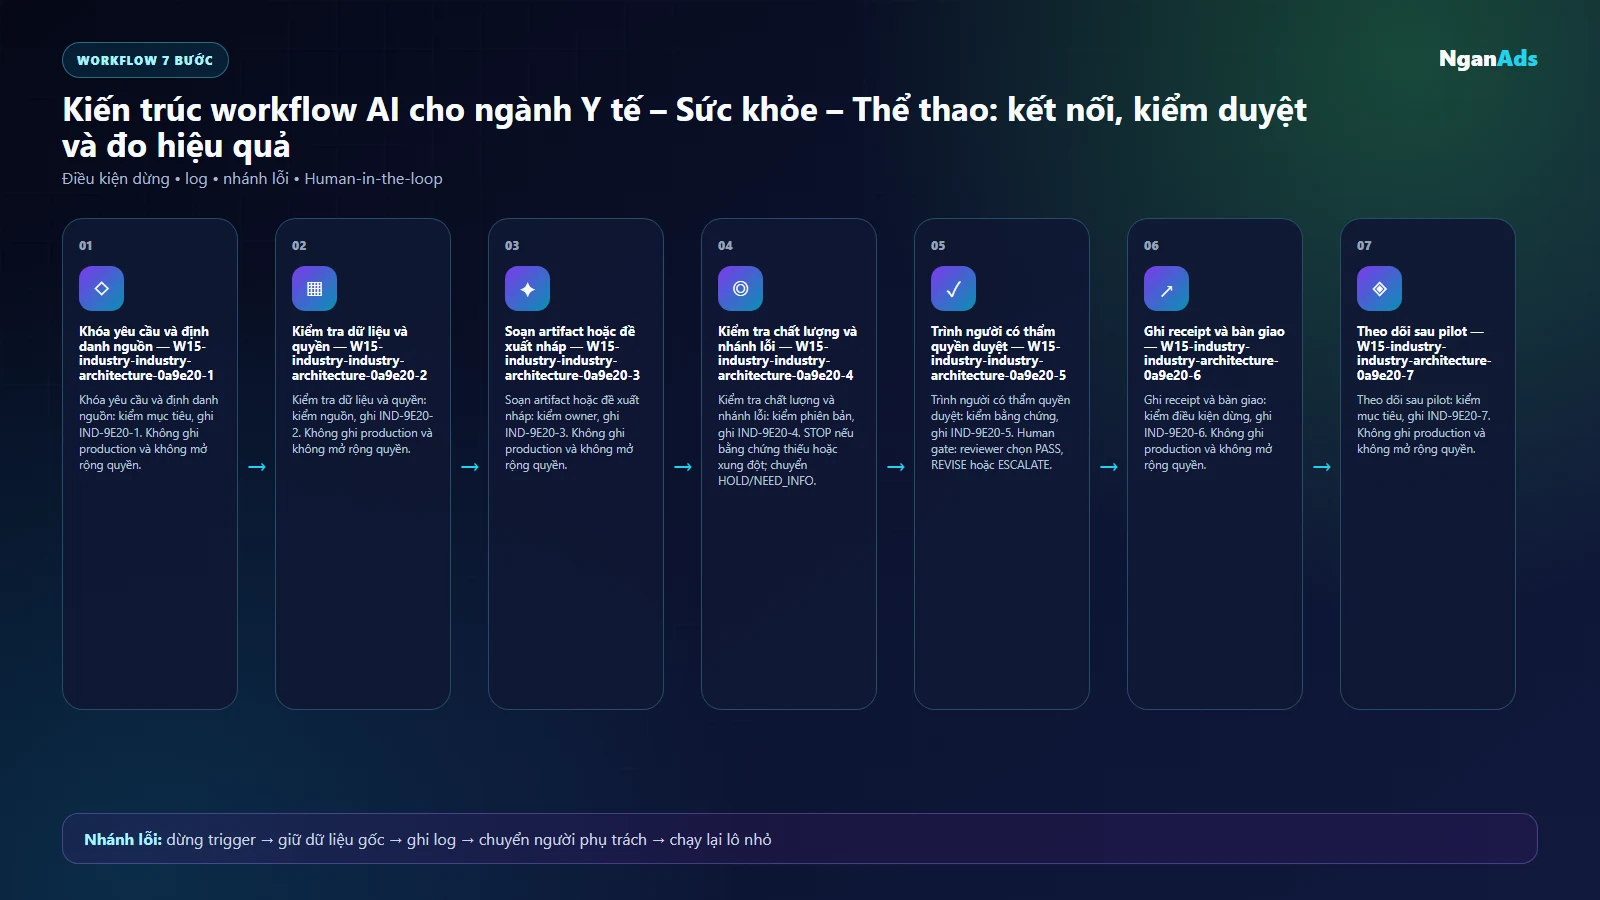Click step number label '06'
Image resolution: width=1600 pixels, height=900 pixels.
1151,246
